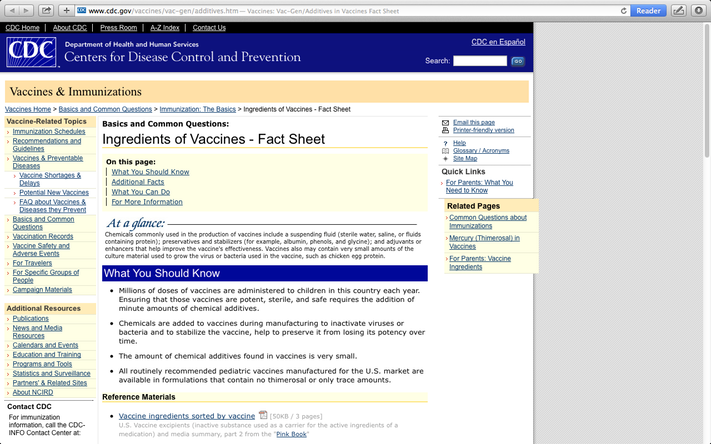This screenshot has width=711, height=444.
Task: Open Email this page link
Action: coord(474,122)
